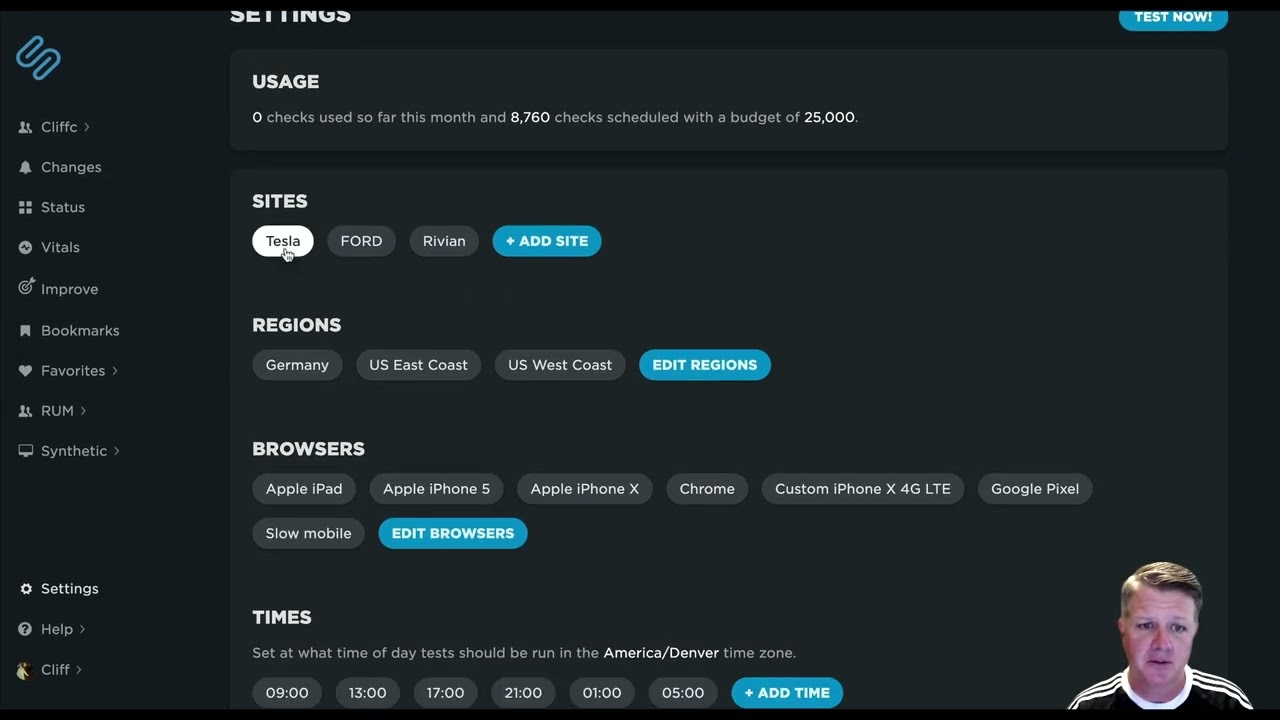Click the Chrome browser pill
This screenshot has width=1280, height=720.
[707, 489]
